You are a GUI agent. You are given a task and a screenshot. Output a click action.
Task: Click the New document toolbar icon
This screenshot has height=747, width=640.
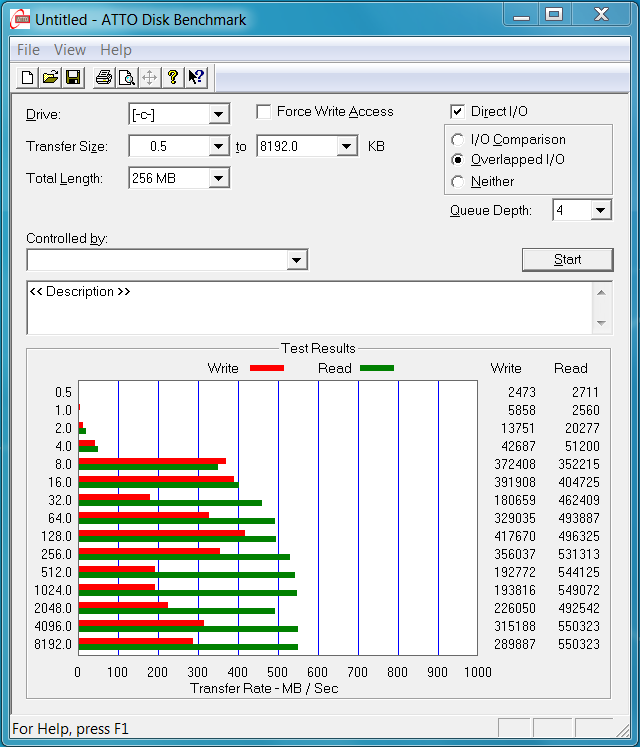click(x=28, y=77)
